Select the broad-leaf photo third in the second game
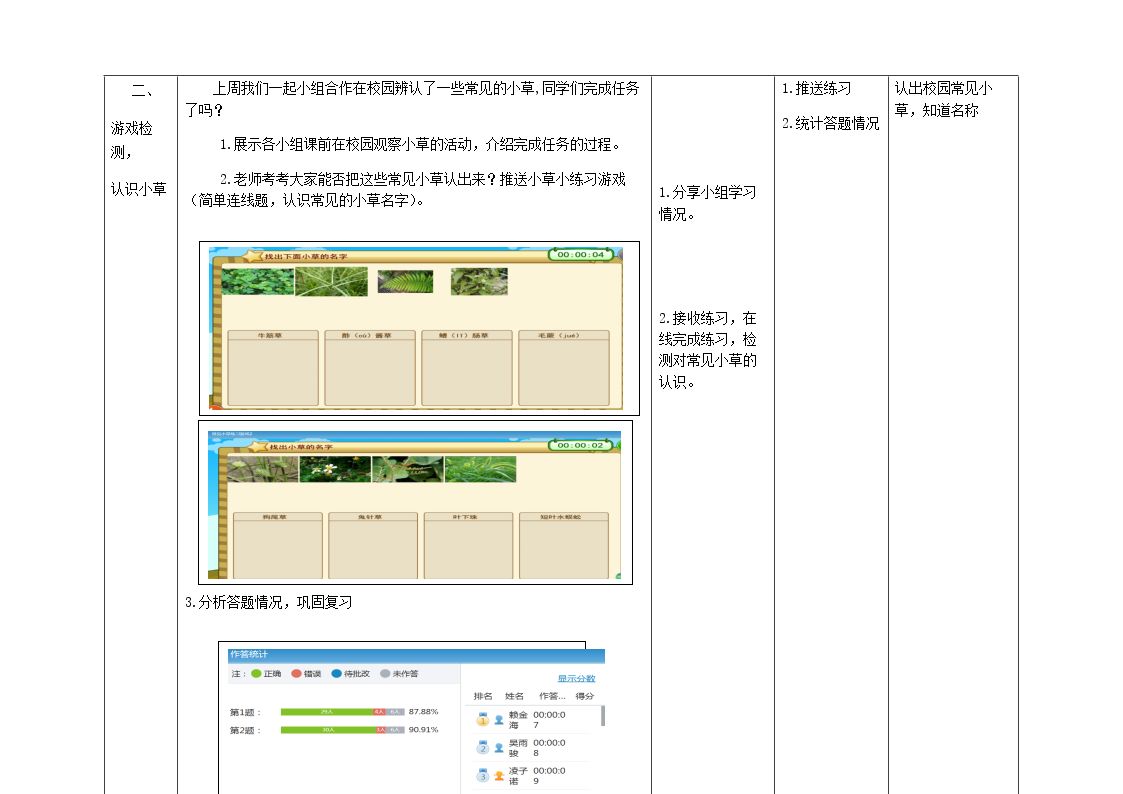This screenshot has width=1123, height=794. (408, 470)
